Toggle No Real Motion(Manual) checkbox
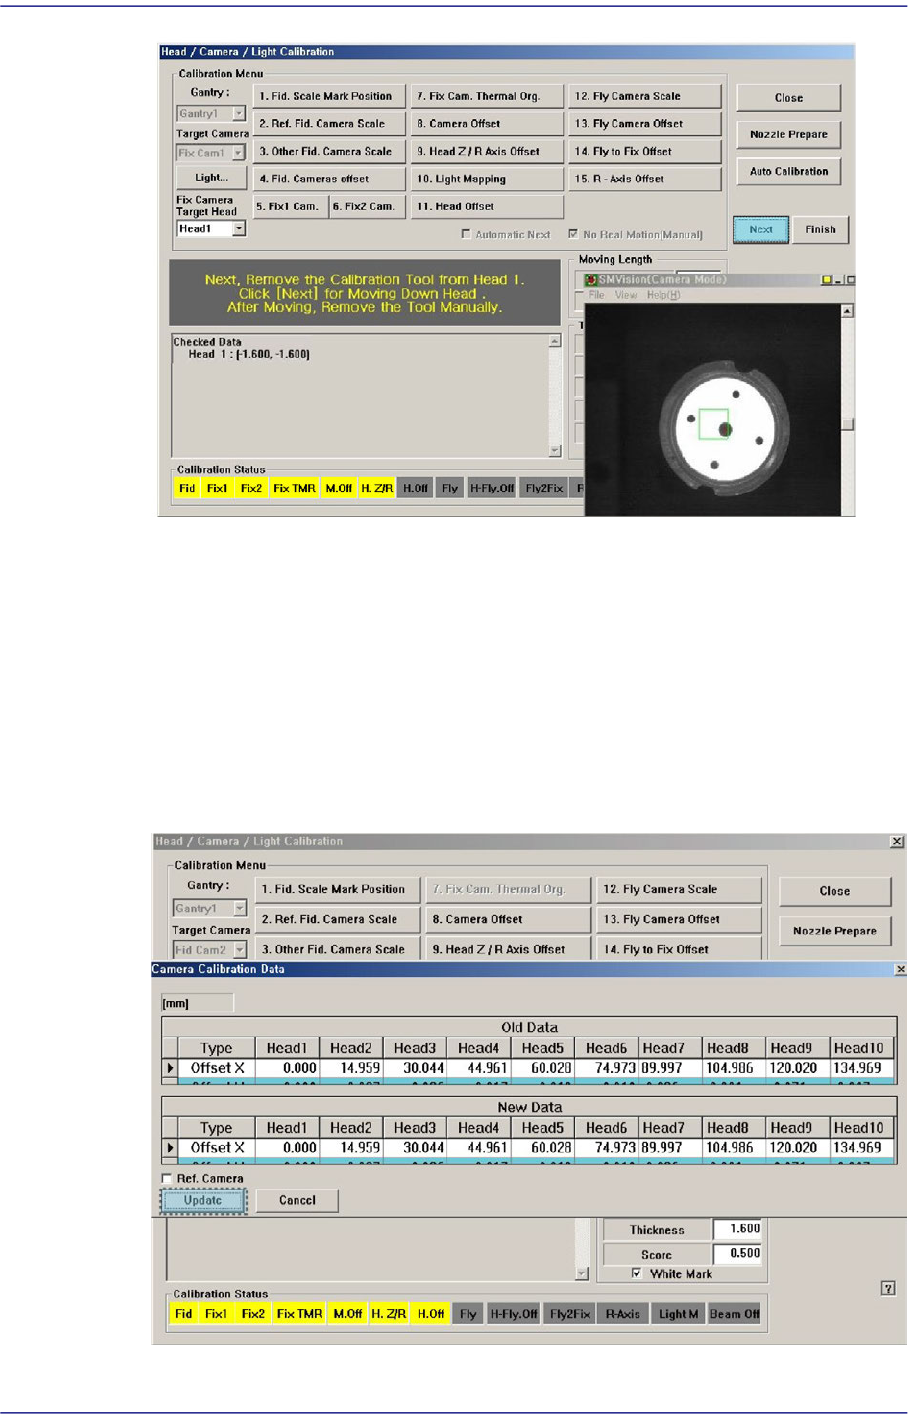908x1424 pixels. tap(573, 234)
